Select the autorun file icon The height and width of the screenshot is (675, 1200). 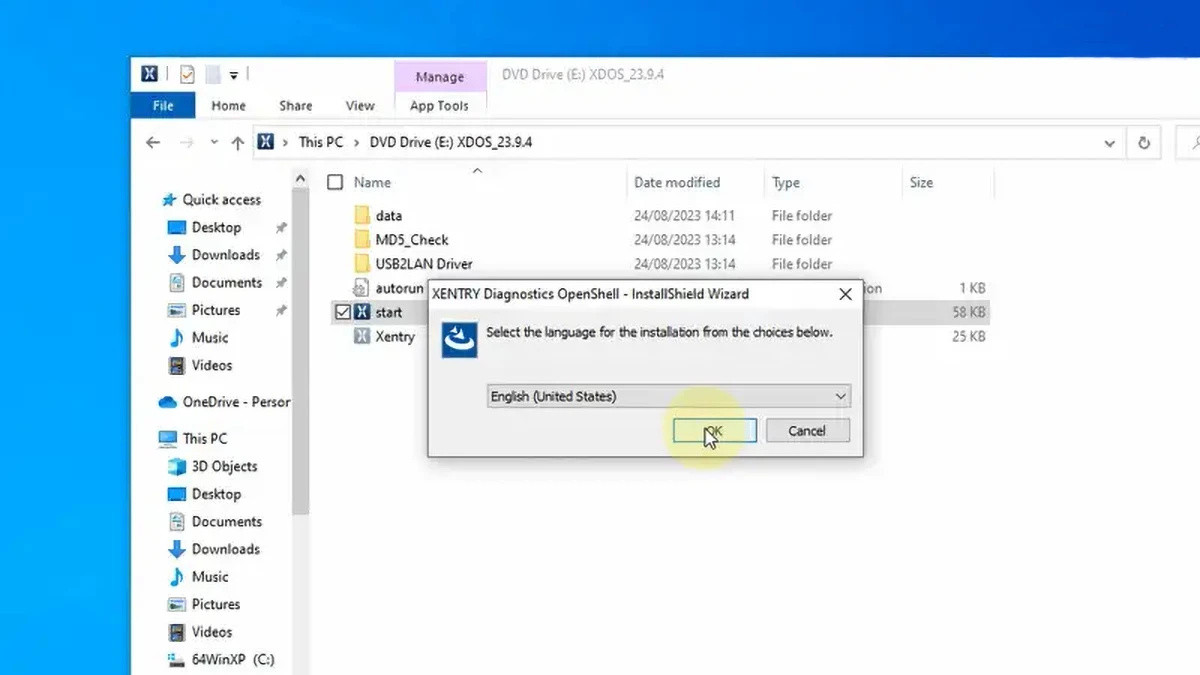click(x=362, y=288)
